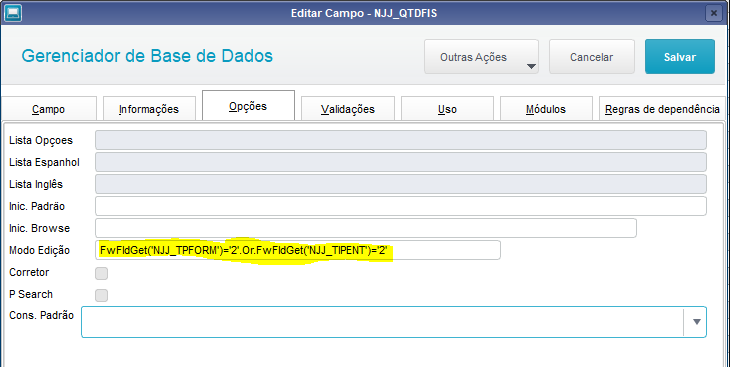Click the Gerenciador de Base de Dados heading
Viewport: 730px width, 367px height.
[147, 56]
